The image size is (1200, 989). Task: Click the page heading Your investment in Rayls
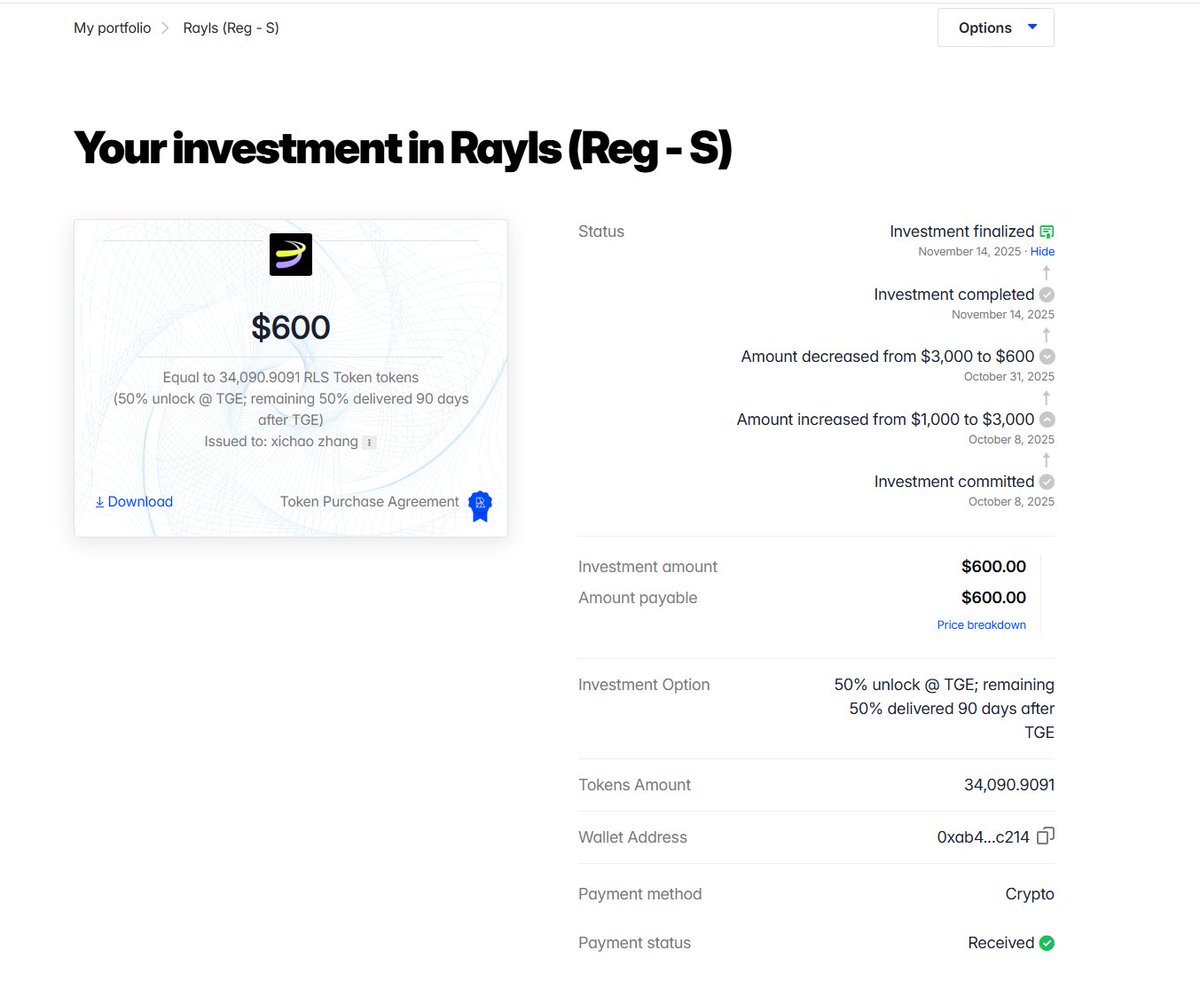tap(403, 148)
